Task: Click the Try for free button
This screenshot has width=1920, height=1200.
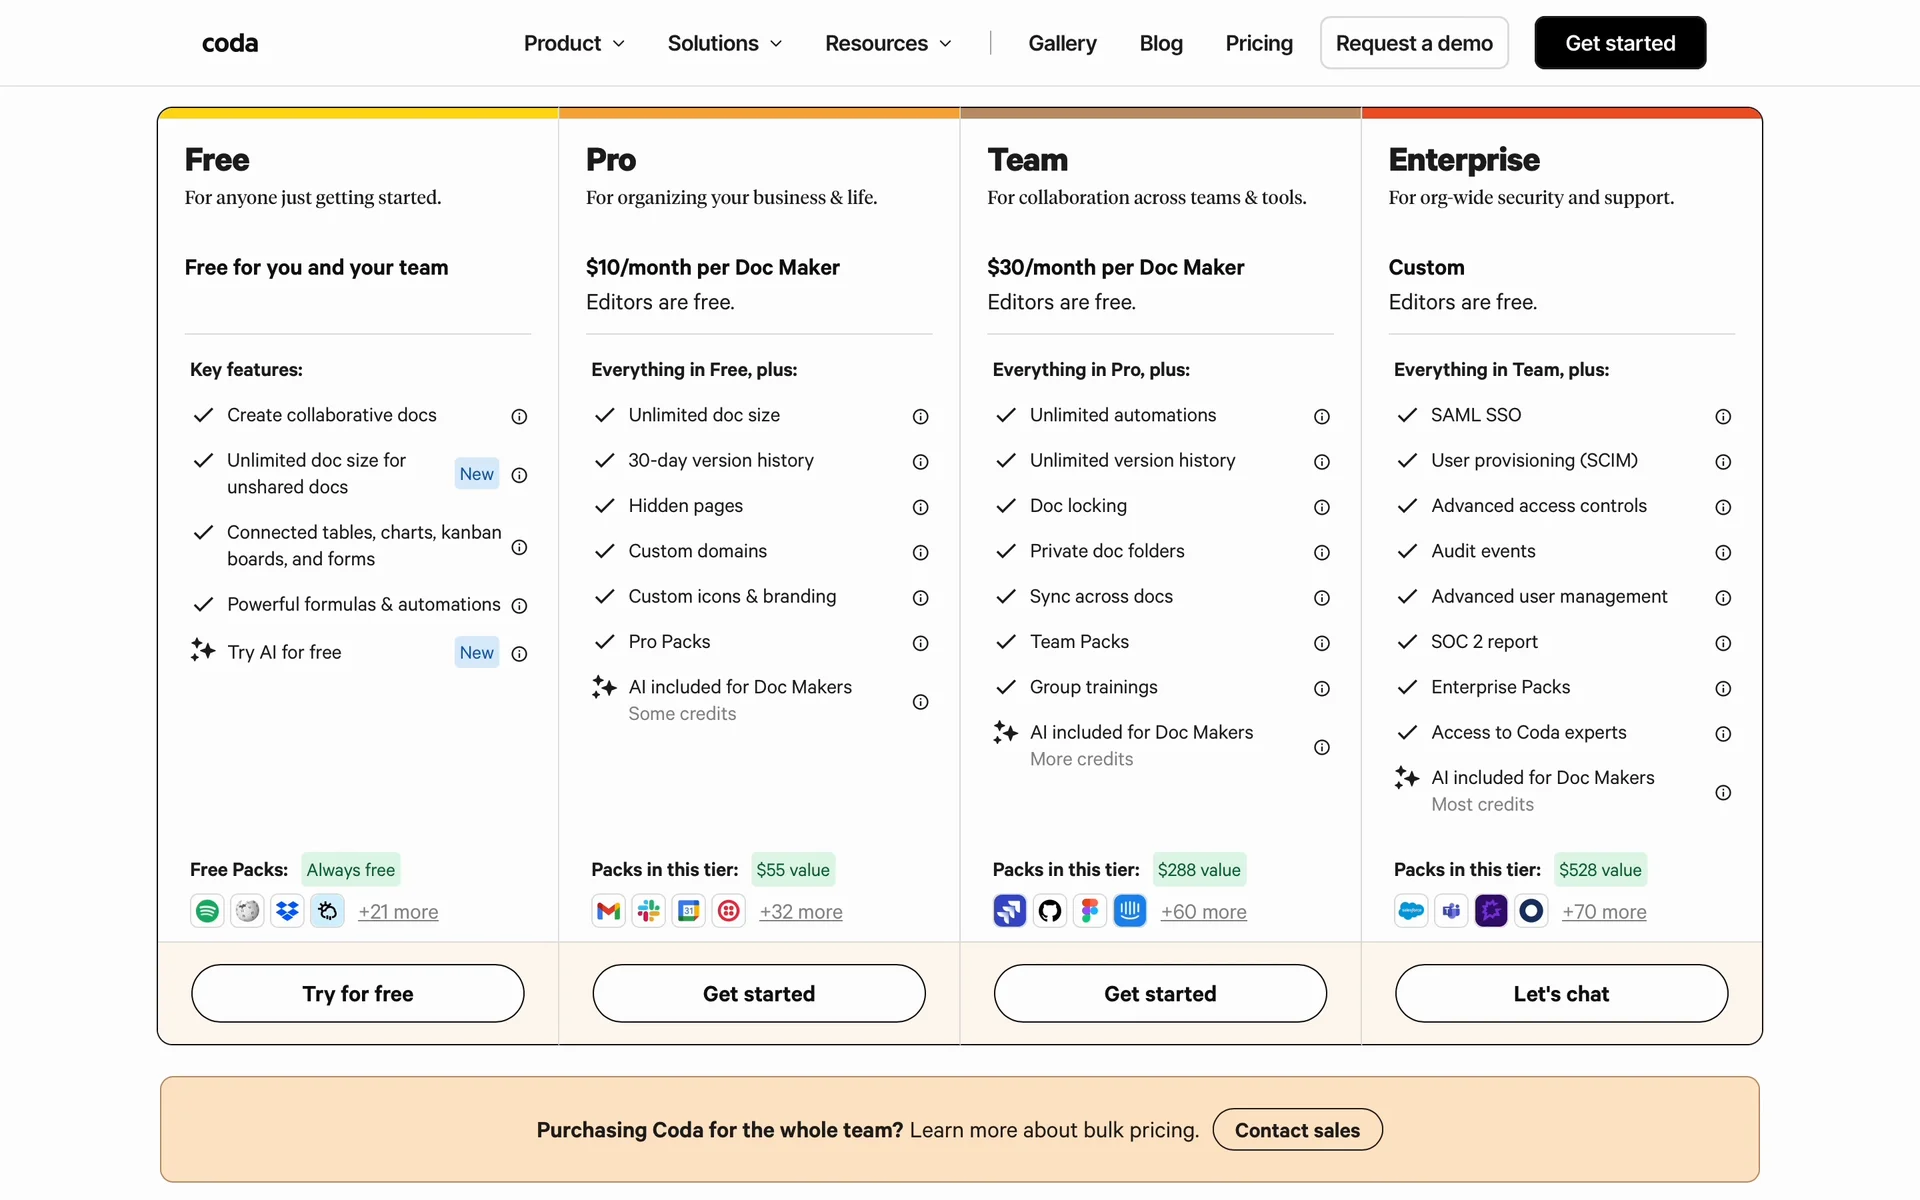Action: 357,993
